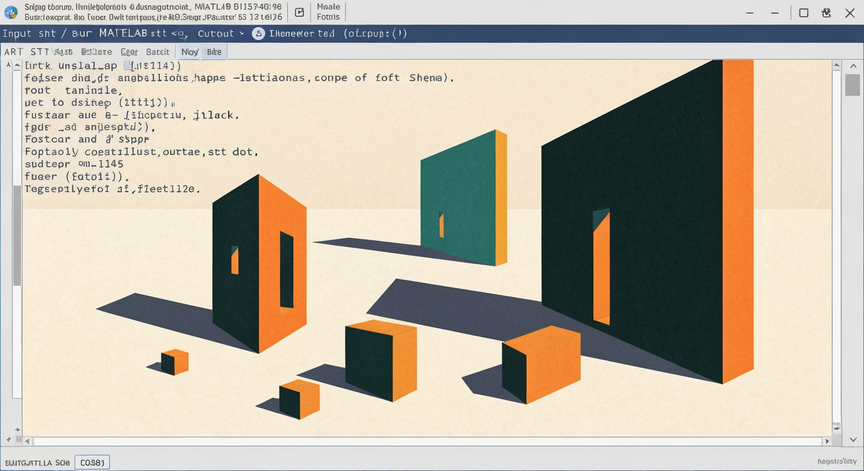Click 'Input sht' in the blue bar
The image size is (864, 471).
point(29,34)
